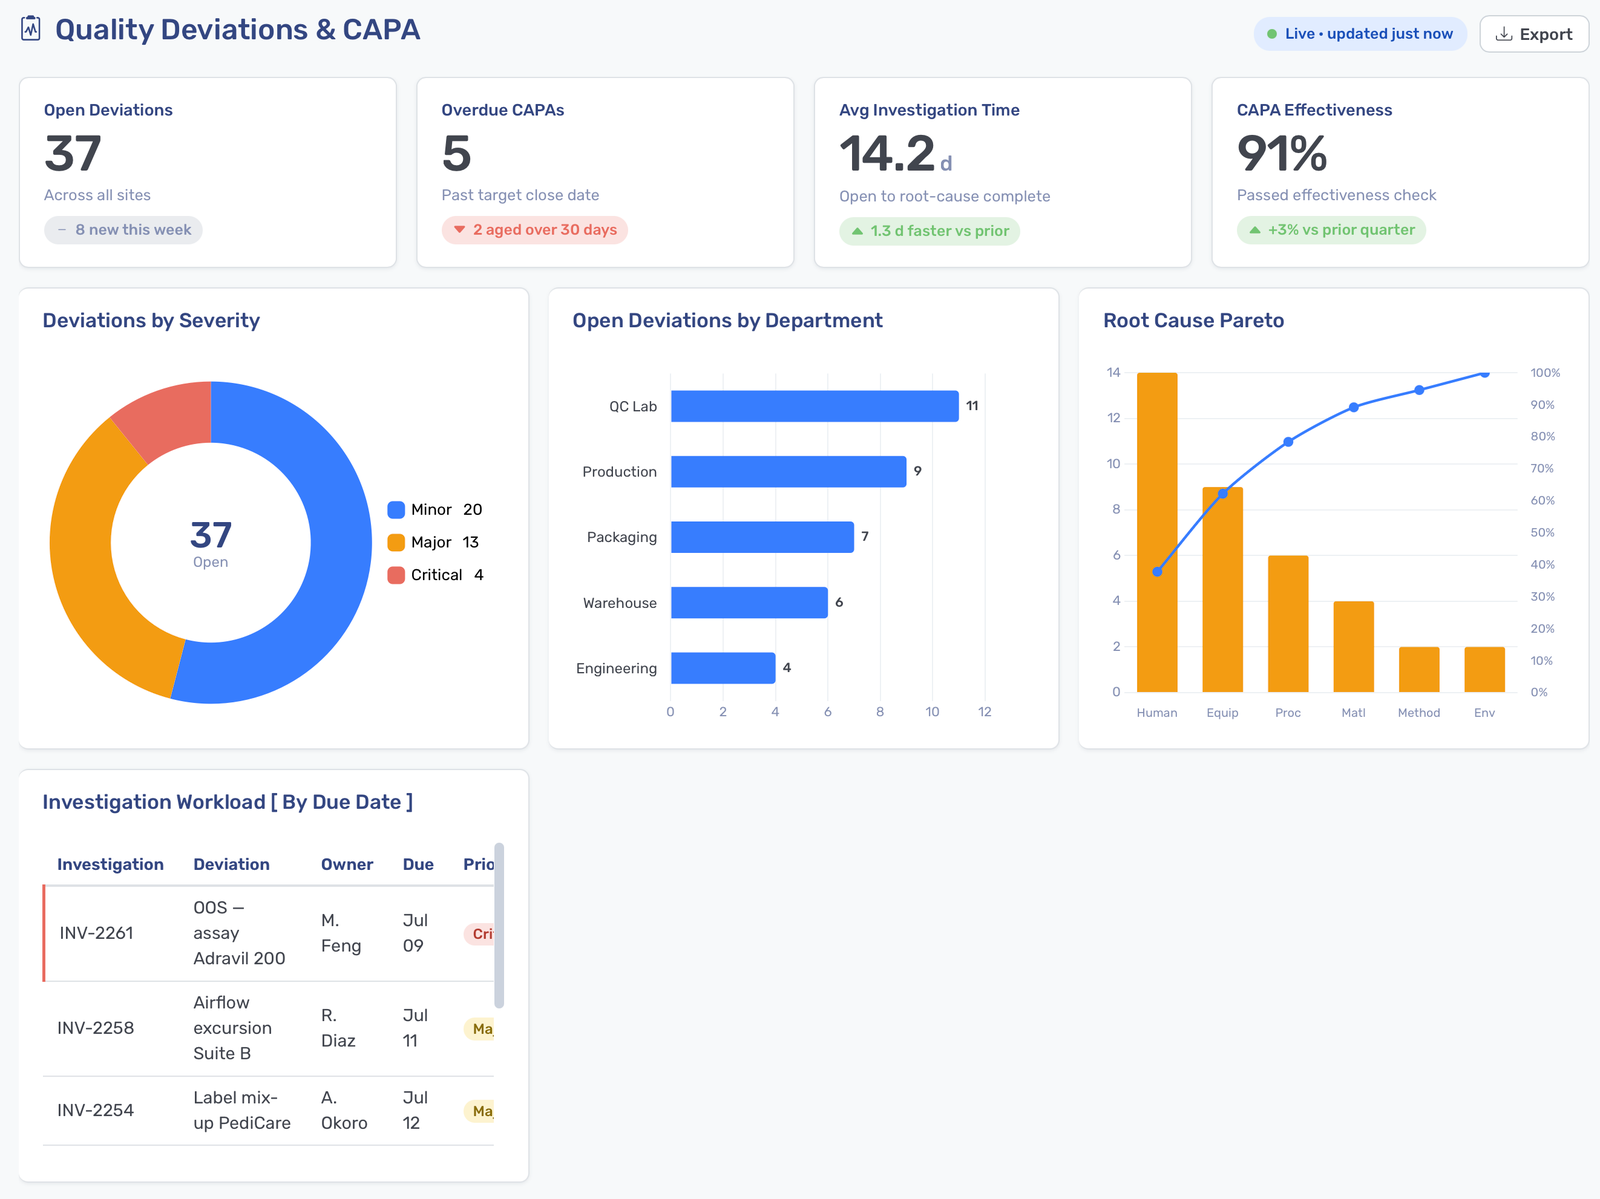The image size is (1600, 1199).
Task: Toggle the Critical legend swatch
Action: tap(396, 575)
